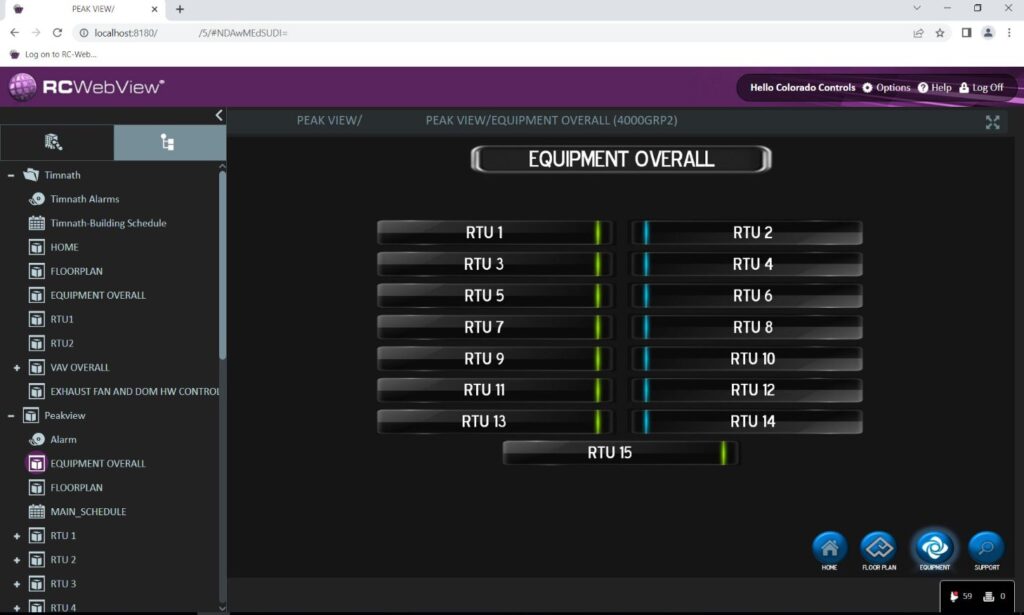The width and height of the screenshot is (1024, 615).
Task: Collapse the left sidebar with chevron arrow
Action: (219, 115)
